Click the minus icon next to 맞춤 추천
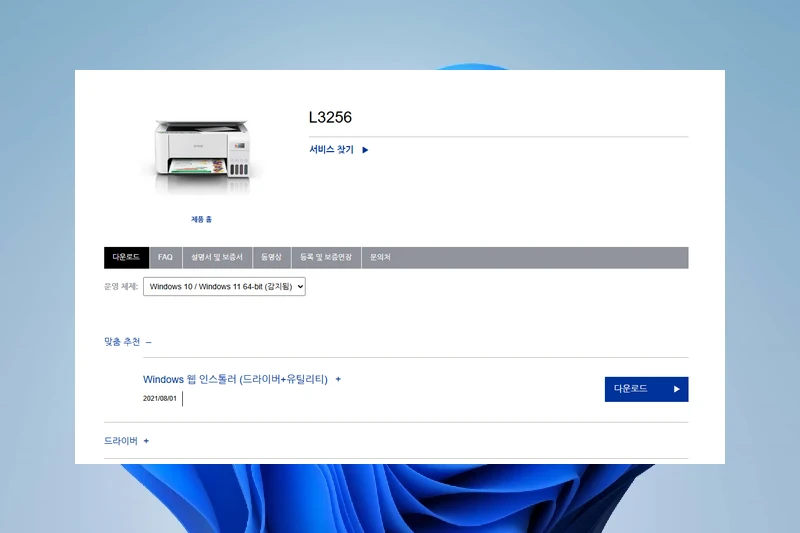The height and width of the screenshot is (533, 800). point(149,342)
